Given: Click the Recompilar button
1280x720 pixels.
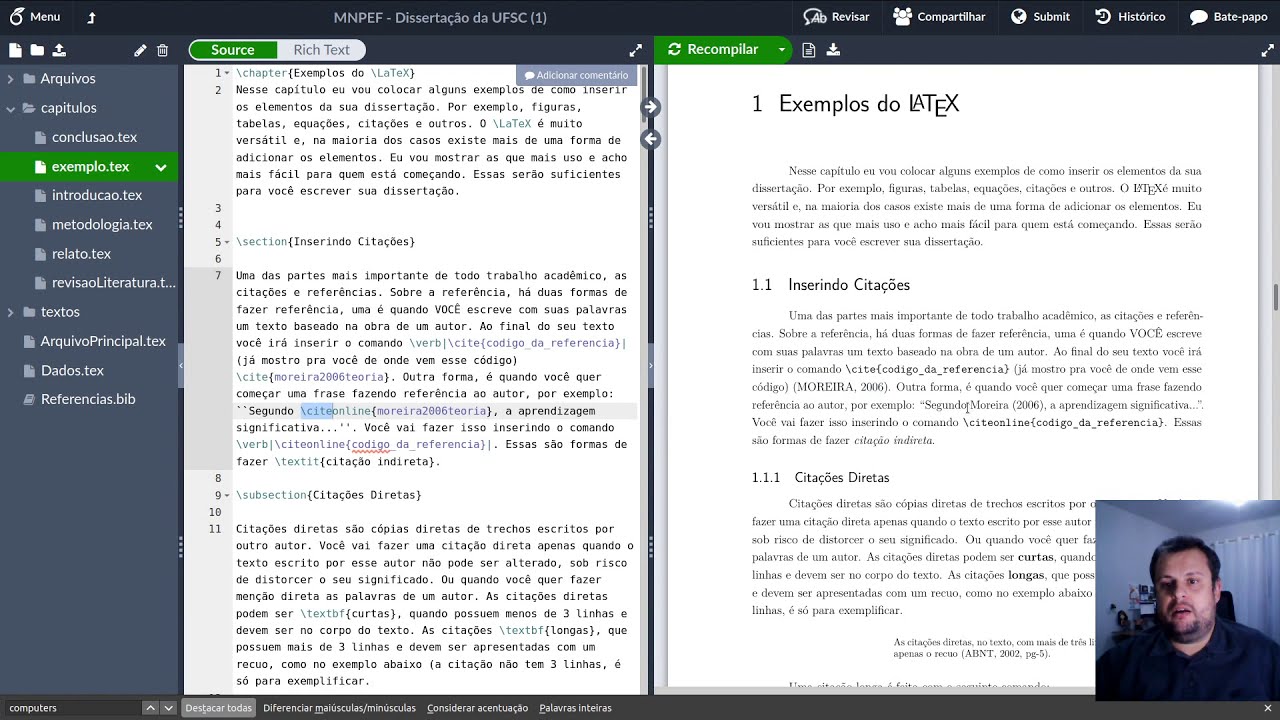Looking at the screenshot, I should click(x=714, y=49).
